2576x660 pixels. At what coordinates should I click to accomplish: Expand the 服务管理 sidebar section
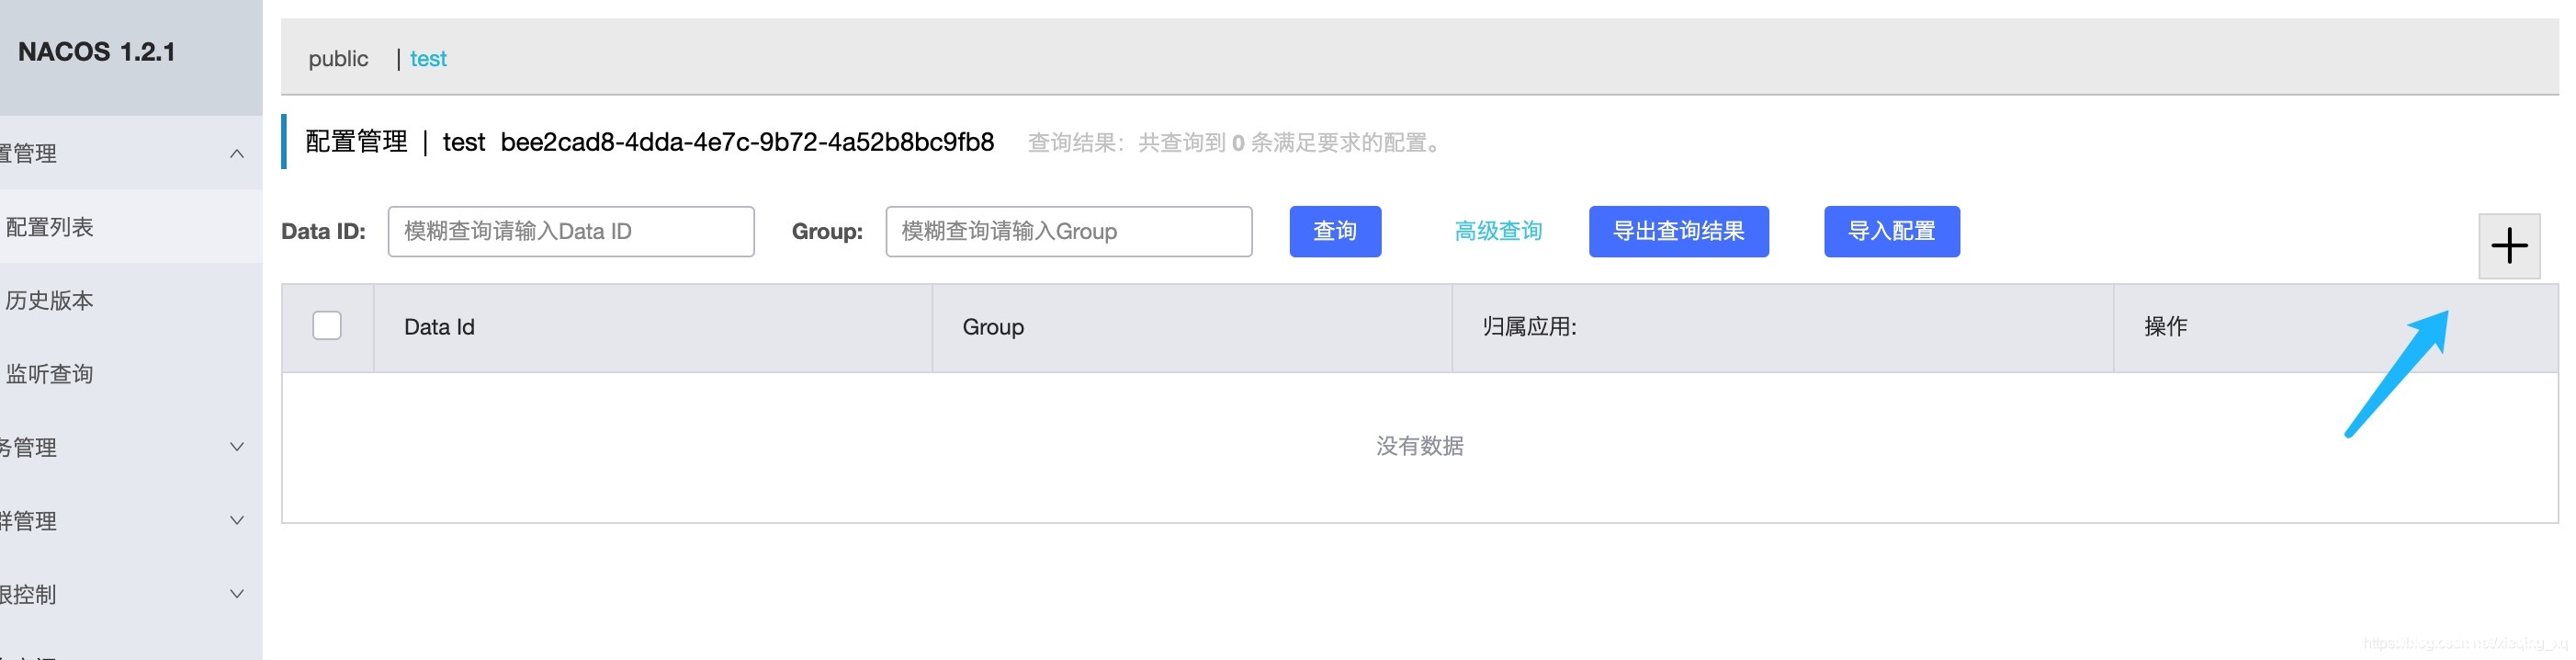[x=236, y=447]
